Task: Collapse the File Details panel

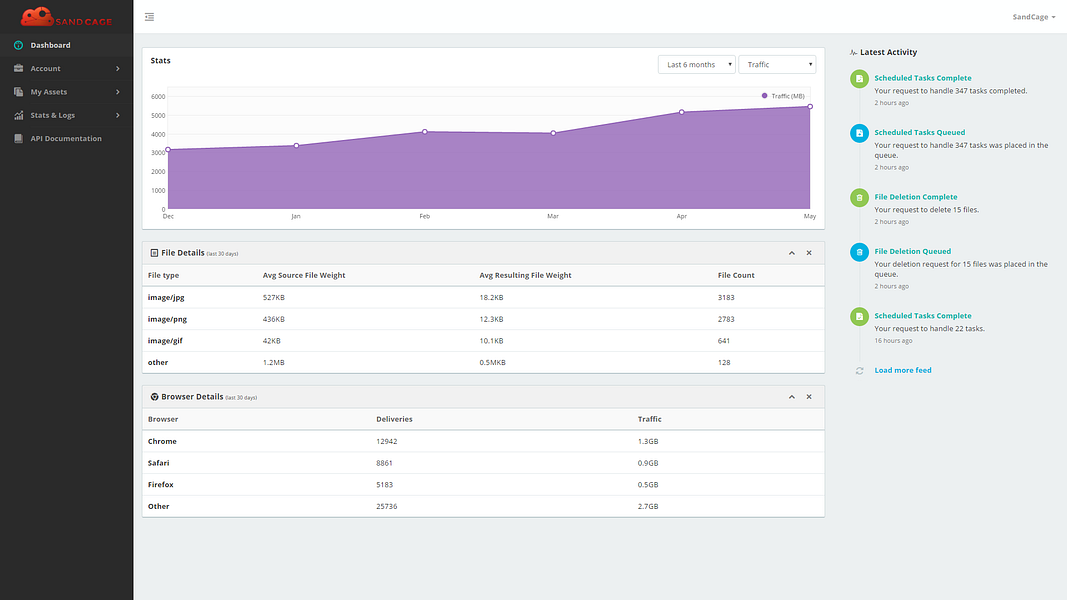Action: pos(791,253)
